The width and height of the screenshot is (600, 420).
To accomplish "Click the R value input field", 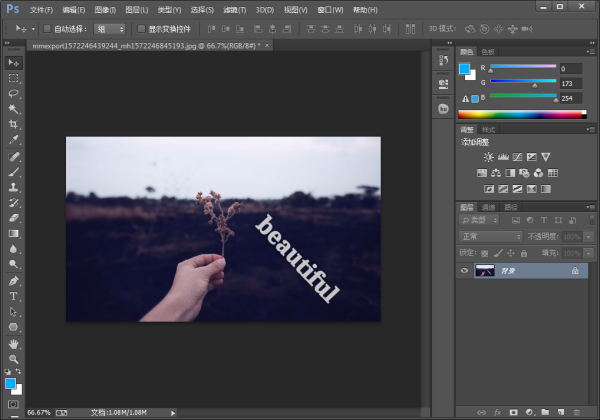I will pyautogui.click(x=571, y=69).
